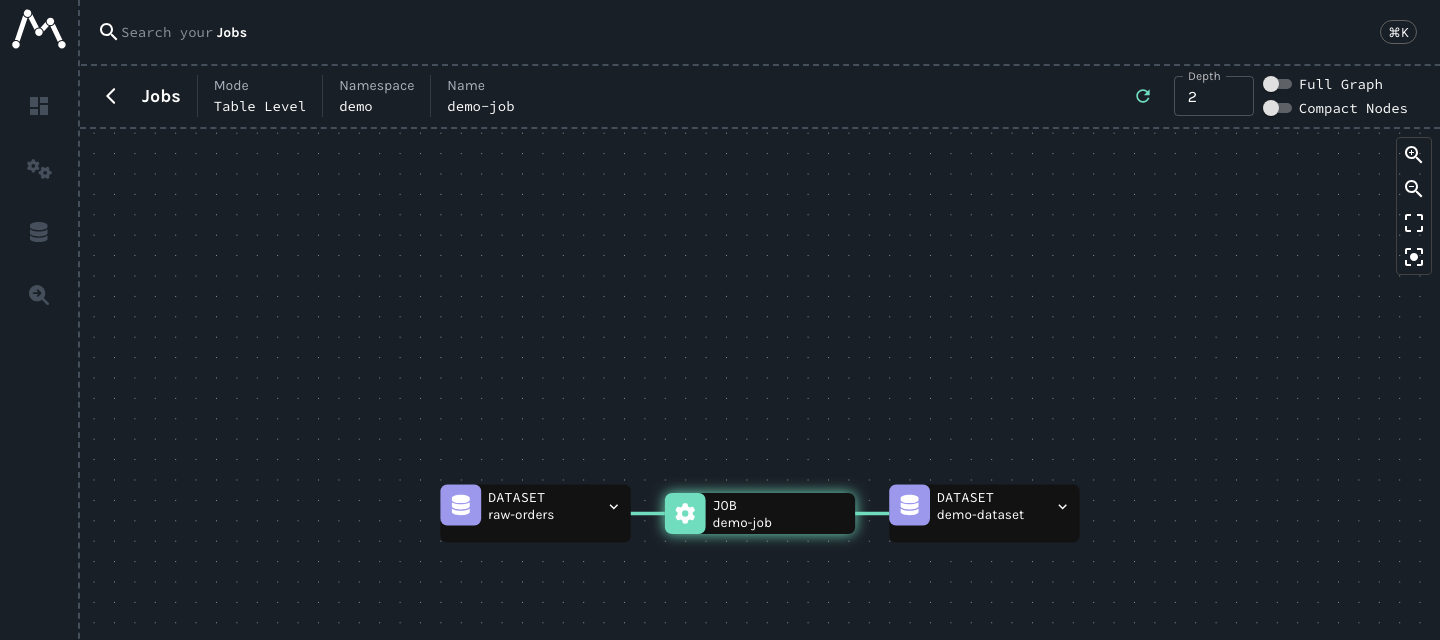Click the search magnifier icon in top bar
Screen dimensions: 1440x640
pos(109,32)
